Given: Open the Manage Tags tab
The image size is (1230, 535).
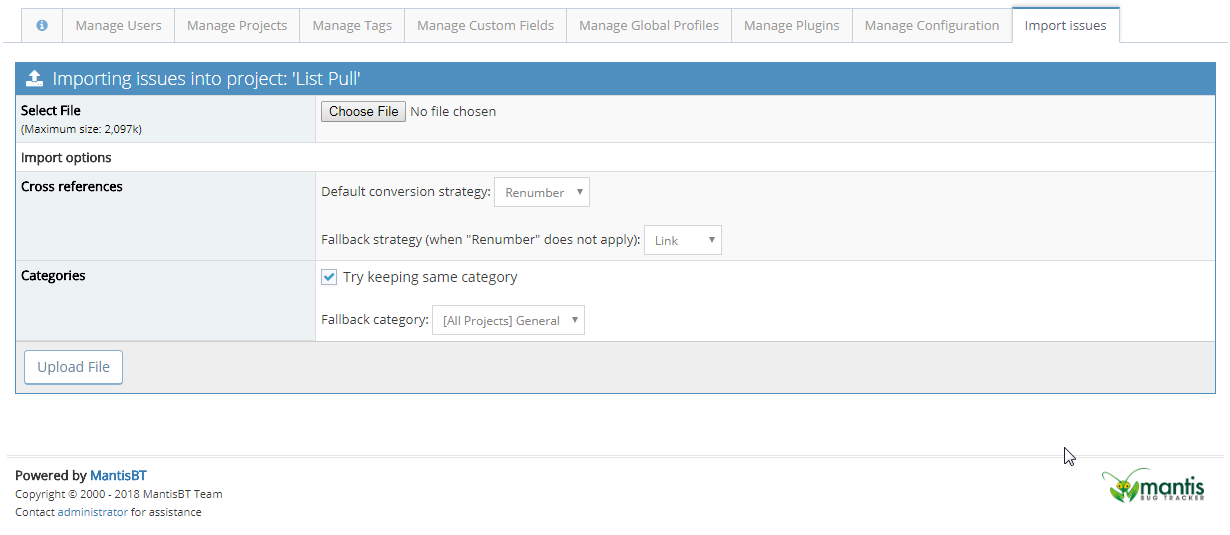Looking at the screenshot, I should [352, 25].
